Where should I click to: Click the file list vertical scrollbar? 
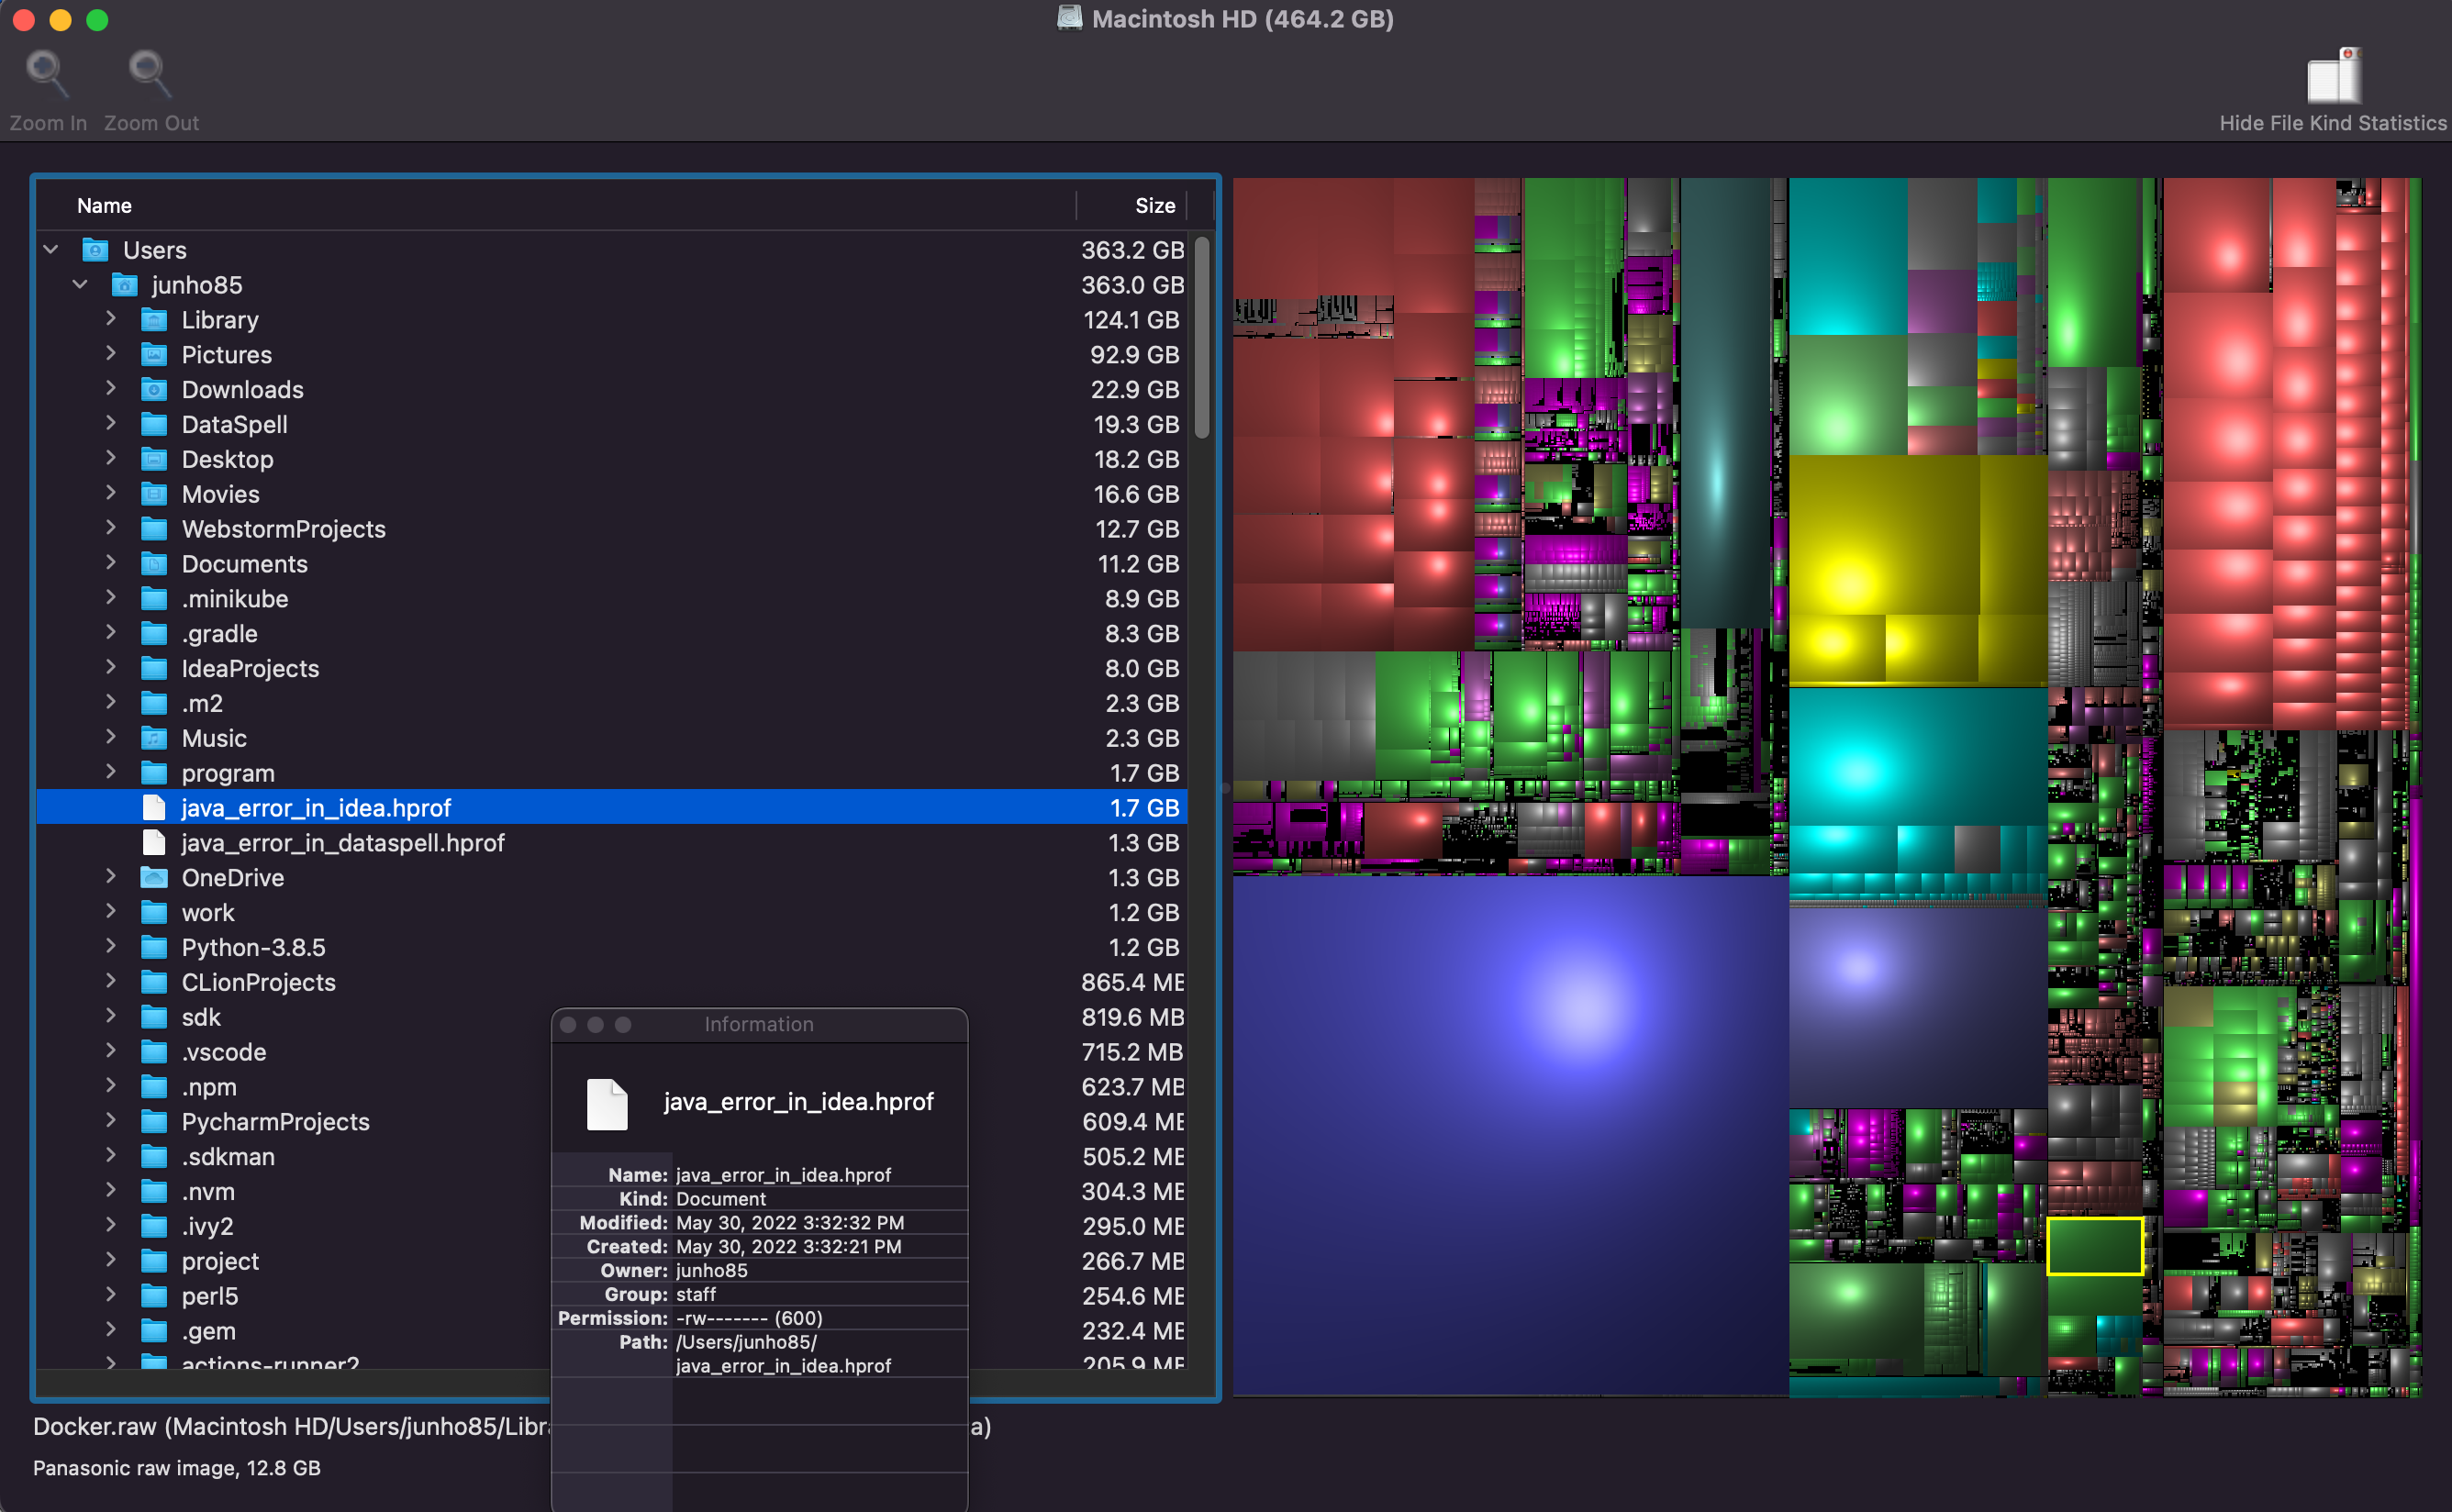(x=1201, y=336)
